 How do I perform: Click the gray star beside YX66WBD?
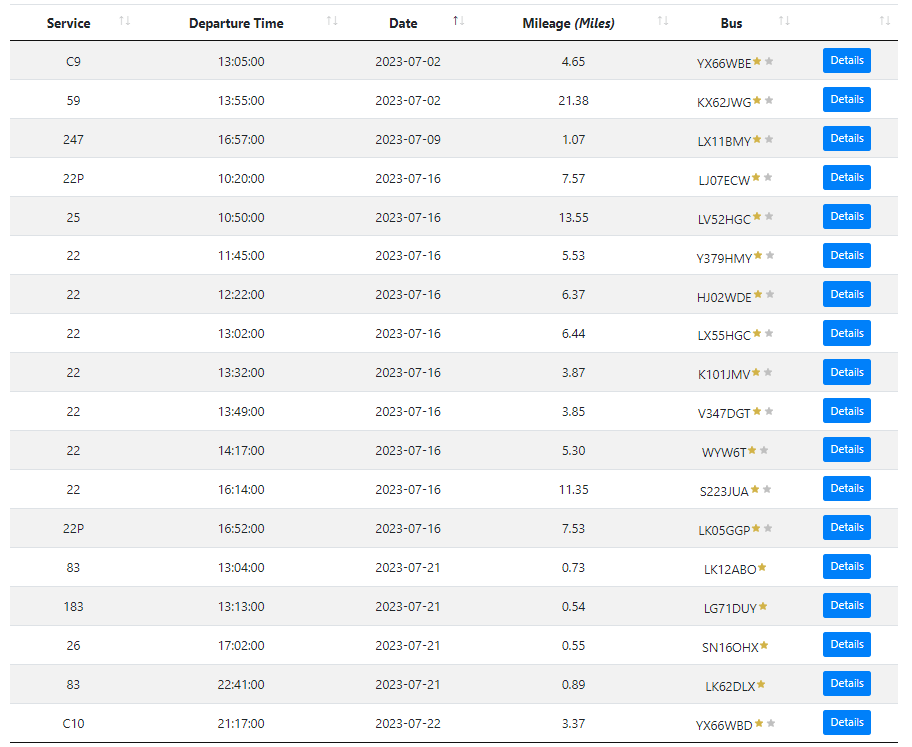pos(770,723)
